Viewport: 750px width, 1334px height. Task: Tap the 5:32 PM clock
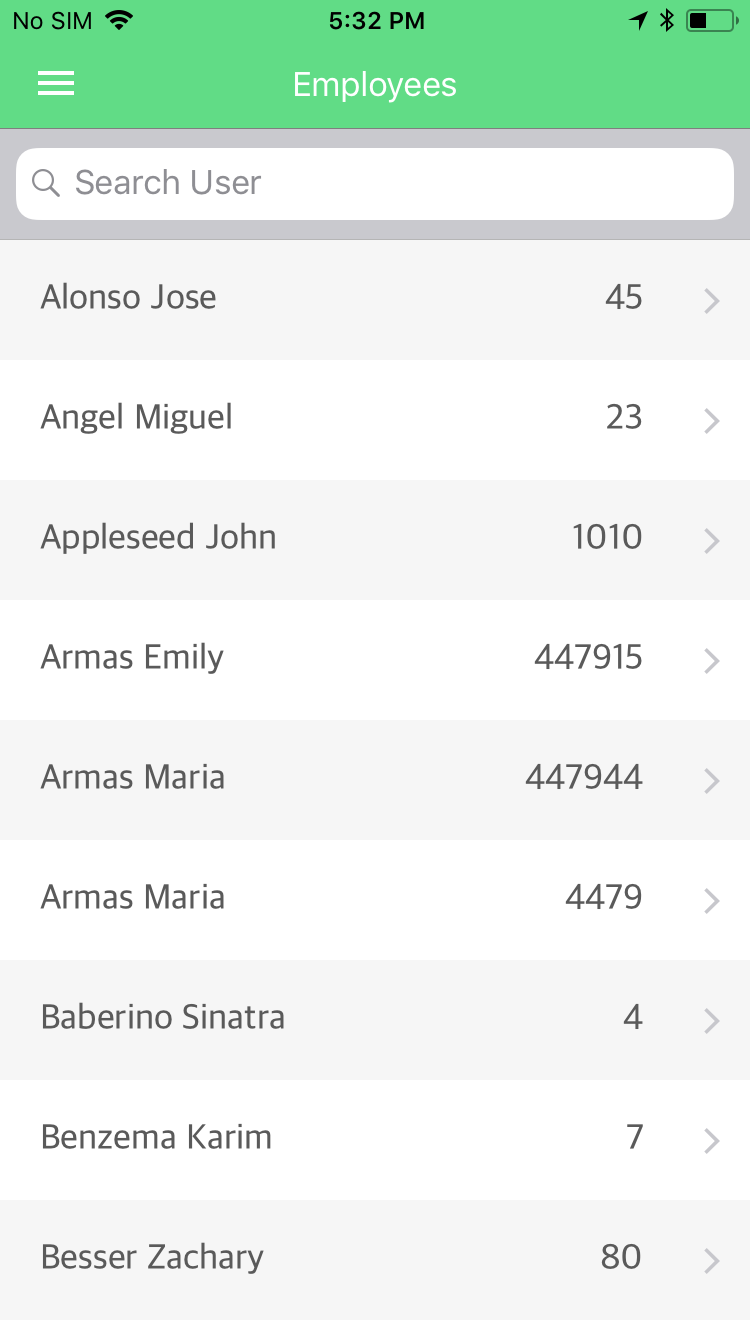(x=376, y=21)
